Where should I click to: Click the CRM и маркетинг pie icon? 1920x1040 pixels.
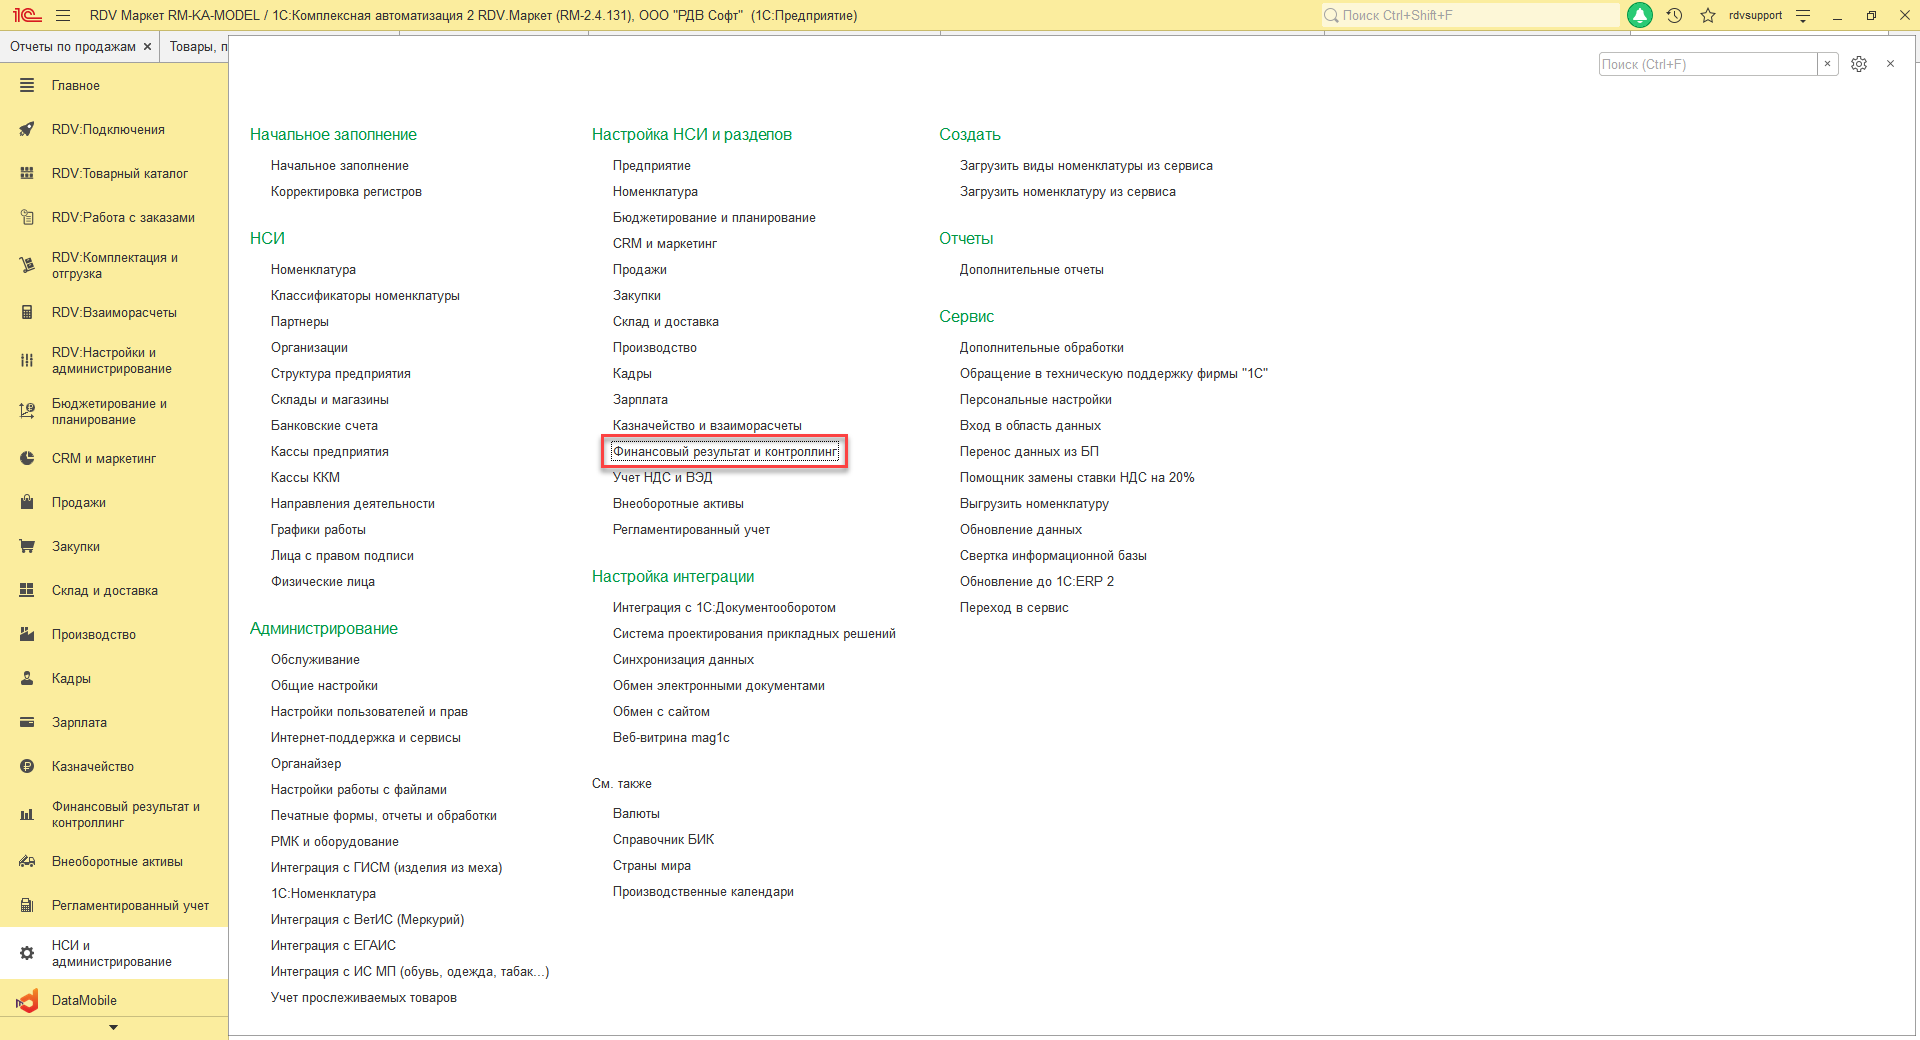pos(27,459)
